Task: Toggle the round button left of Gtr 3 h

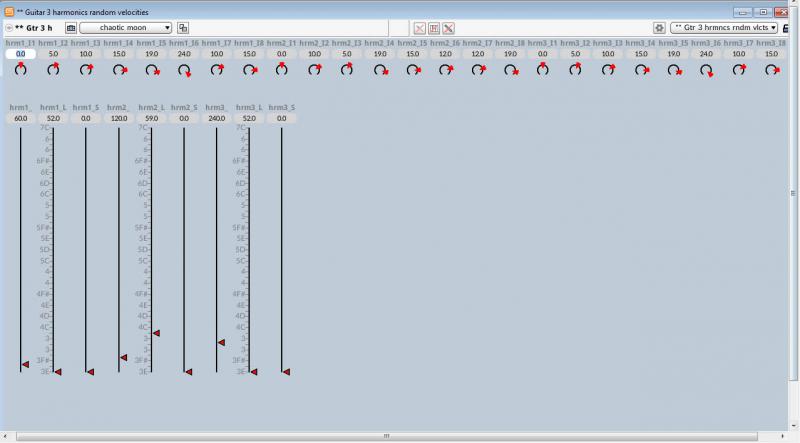Action: point(9,28)
